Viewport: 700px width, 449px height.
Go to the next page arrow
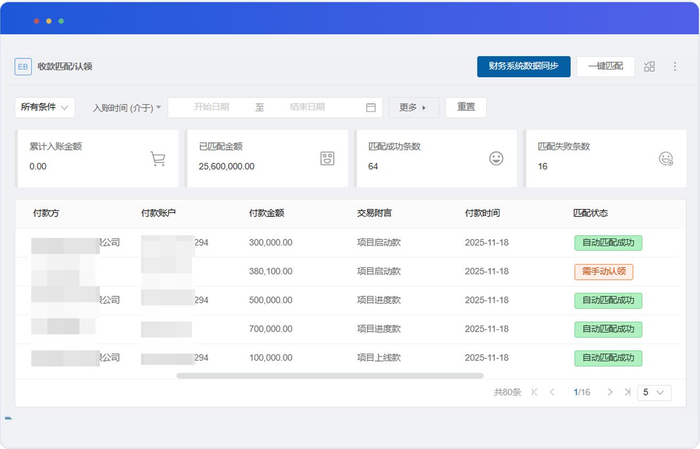[610, 393]
